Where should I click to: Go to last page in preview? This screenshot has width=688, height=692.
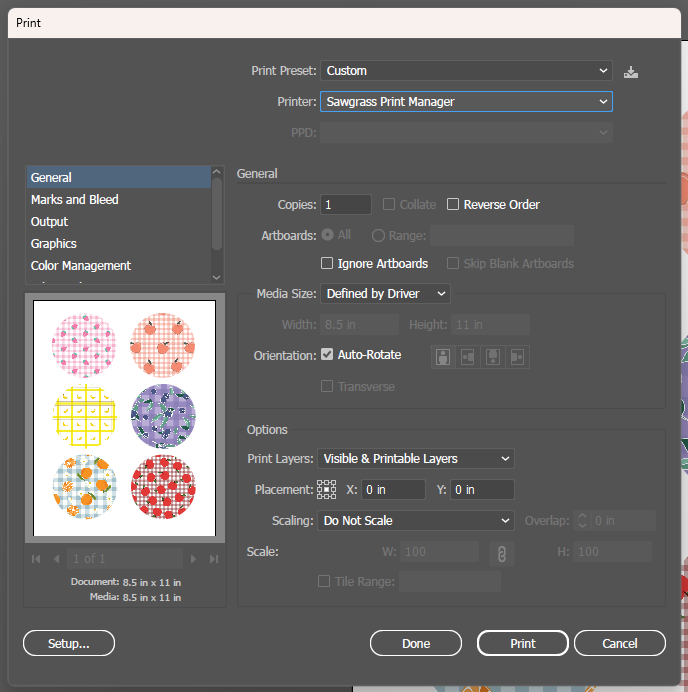[214, 559]
